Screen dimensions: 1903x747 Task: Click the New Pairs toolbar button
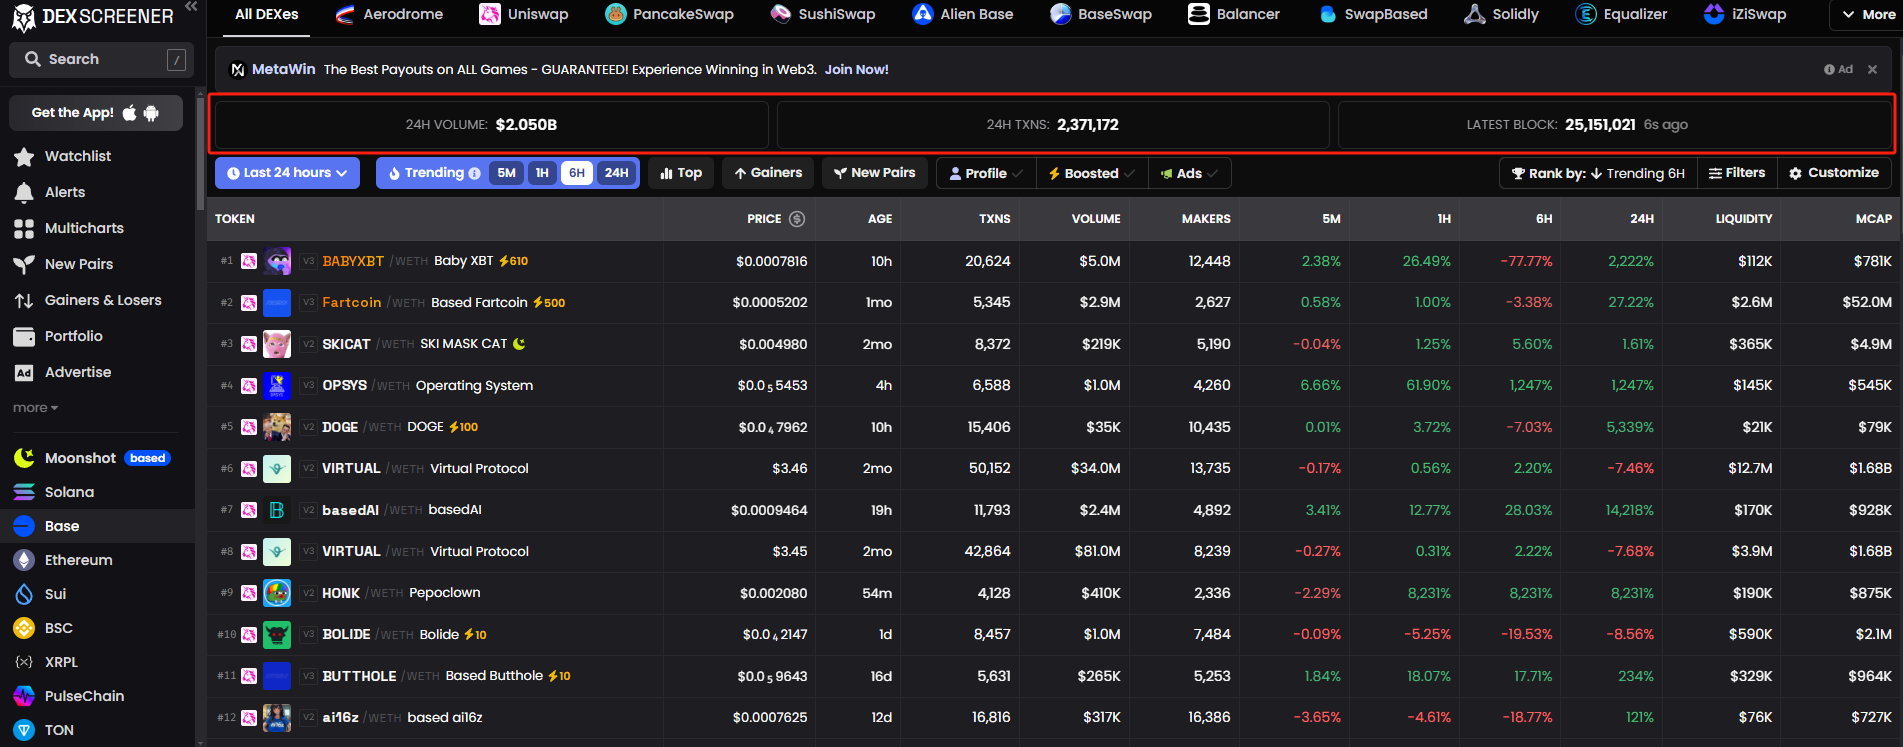tap(875, 173)
